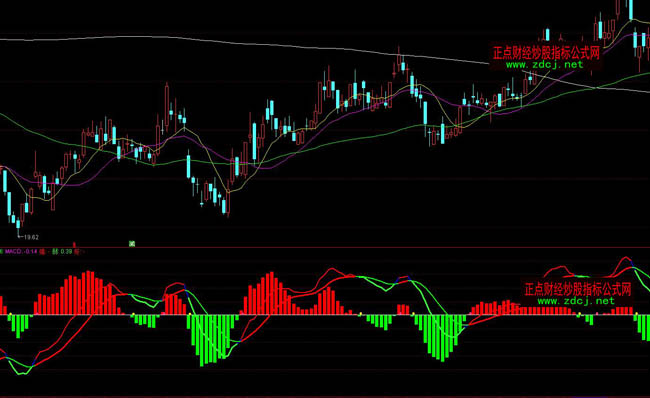Viewport: 650px width, 398px height.
Task: Click the green event marker below the chart
Action: point(132,244)
